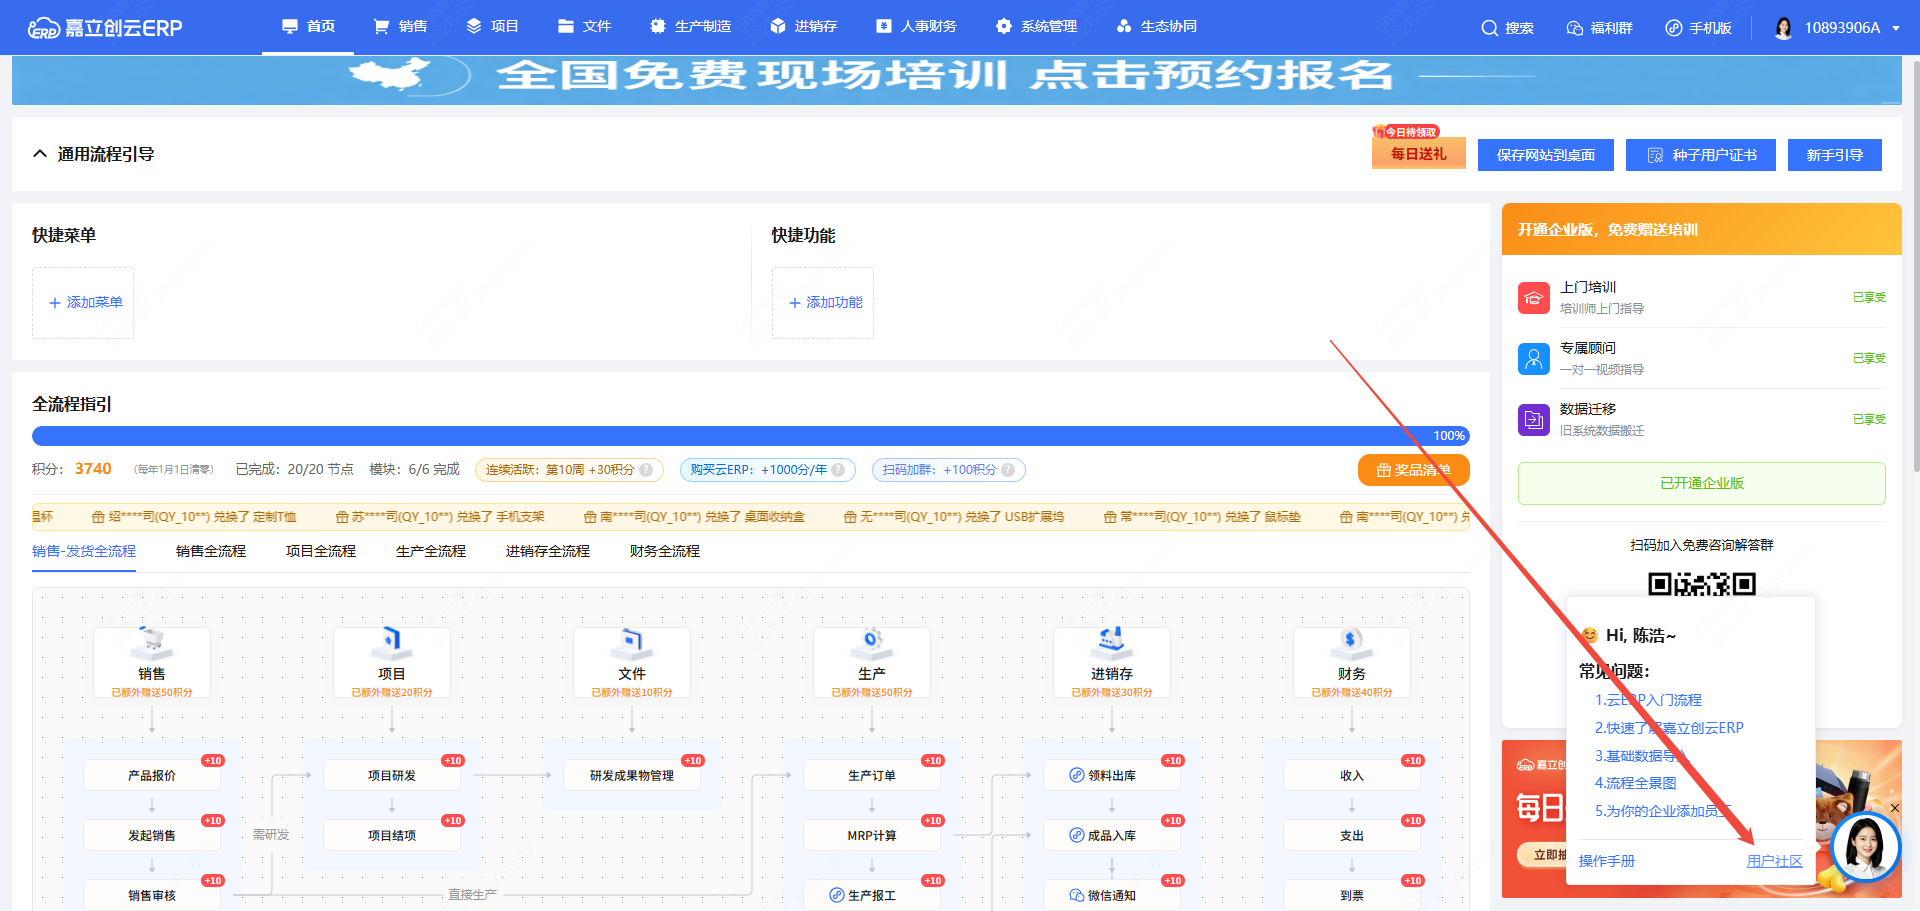Open the 用户社区 link
This screenshot has height=911, width=1920.
(x=1775, y=861)
